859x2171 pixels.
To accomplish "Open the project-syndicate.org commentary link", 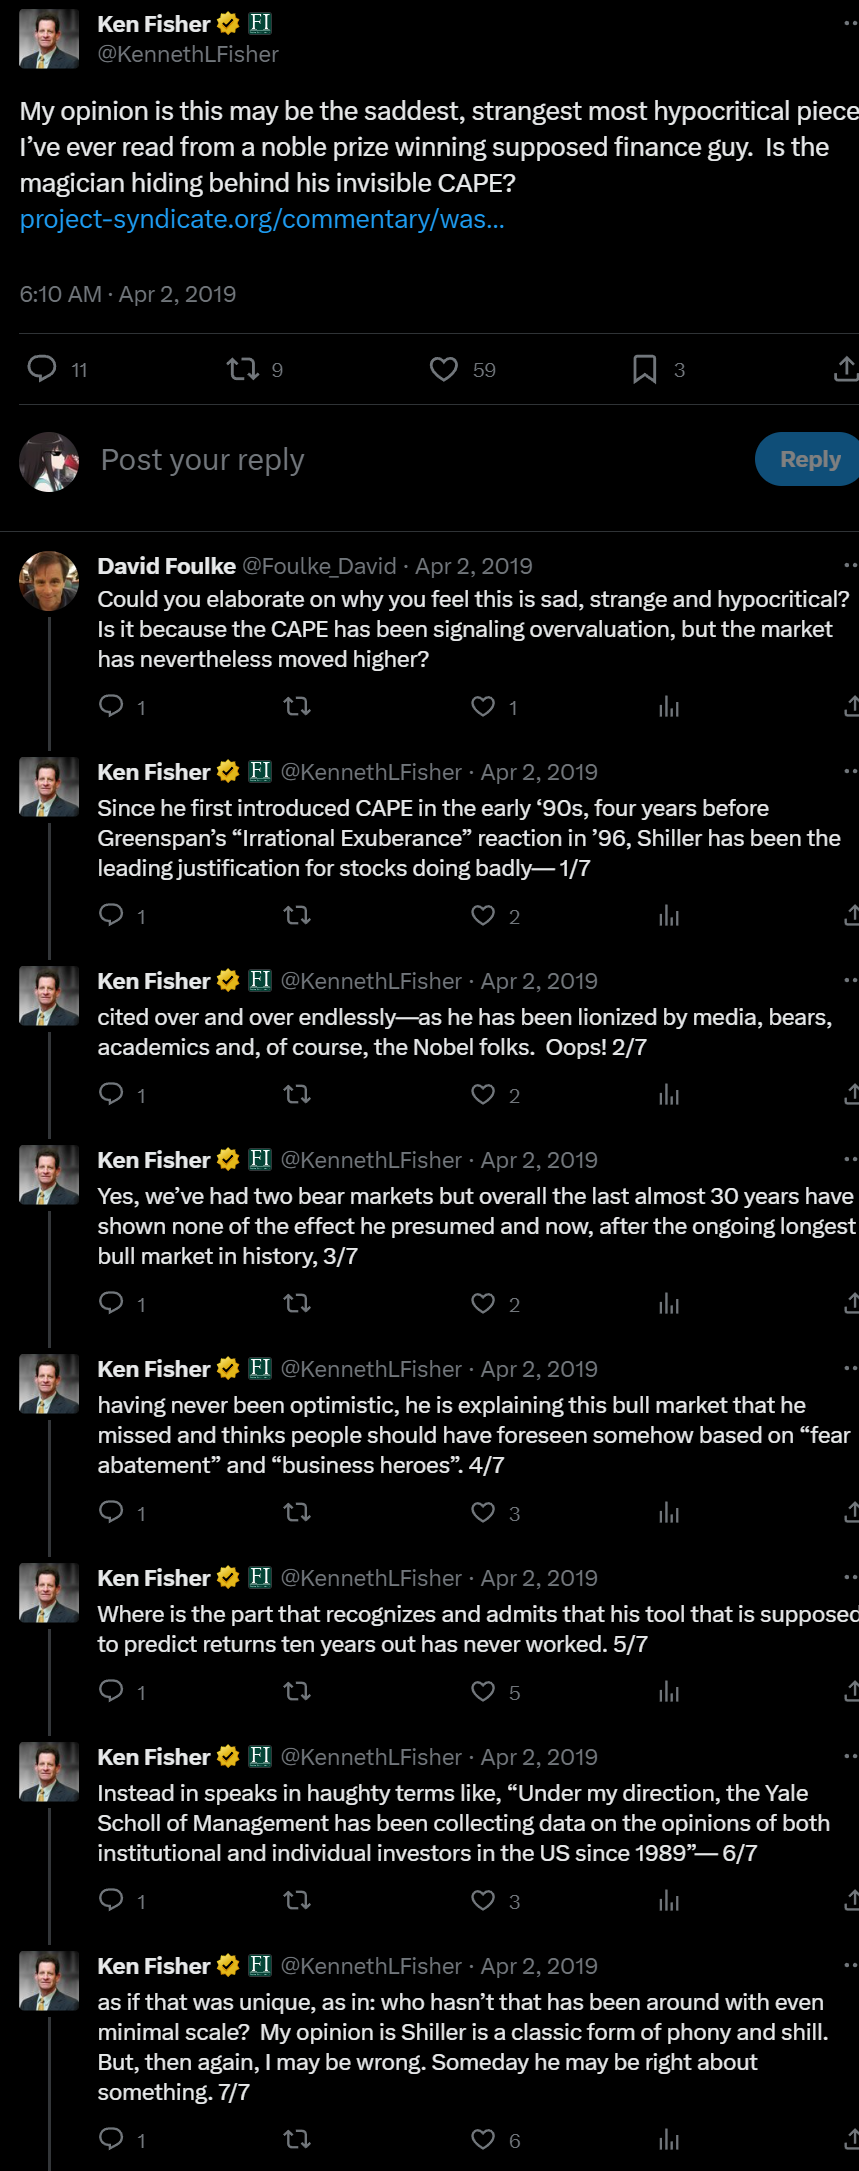I will 262,219.
